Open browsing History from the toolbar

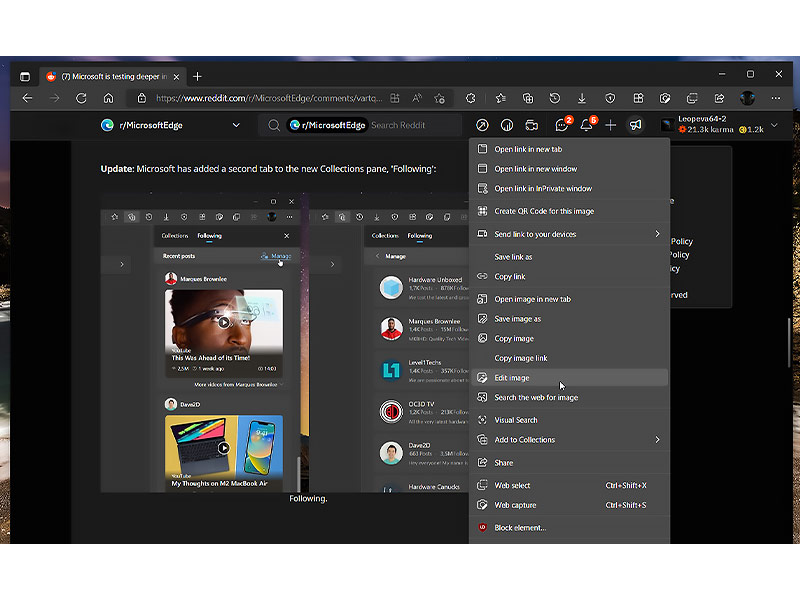555,98
